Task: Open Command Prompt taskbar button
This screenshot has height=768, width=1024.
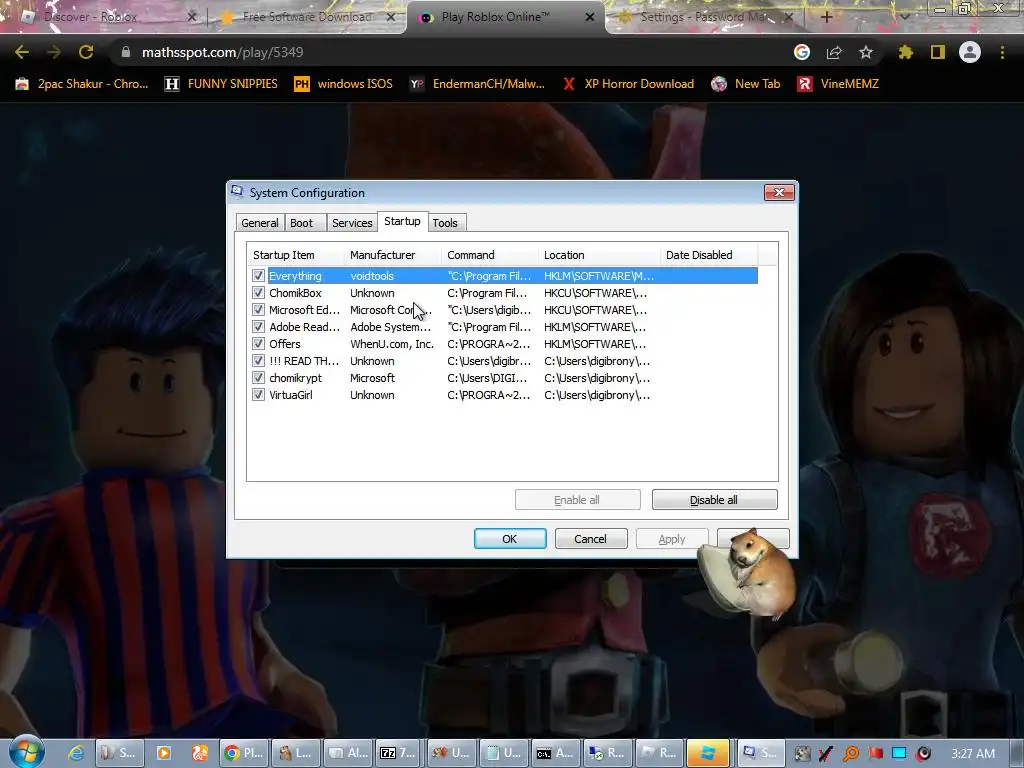Action: point(555,753)
